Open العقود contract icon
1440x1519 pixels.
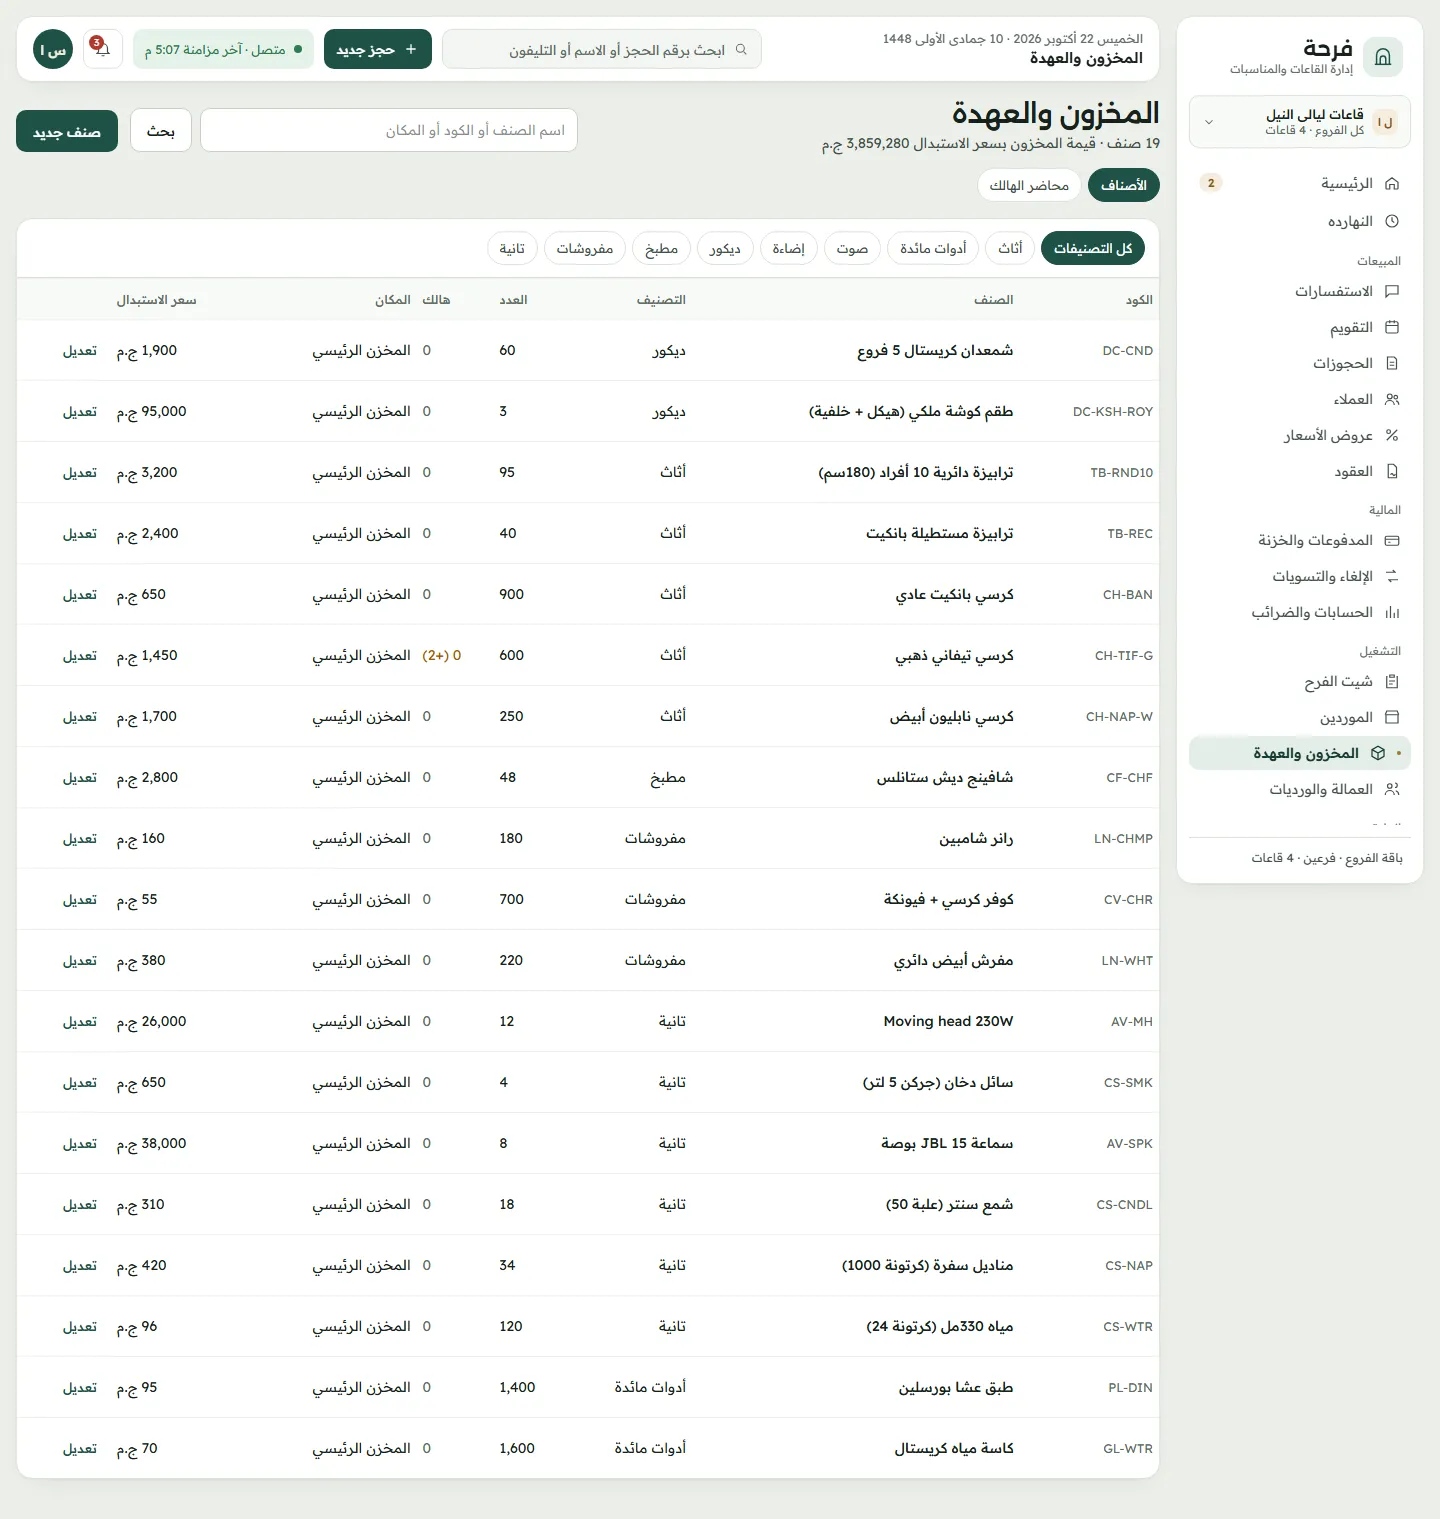[1392, 471]
